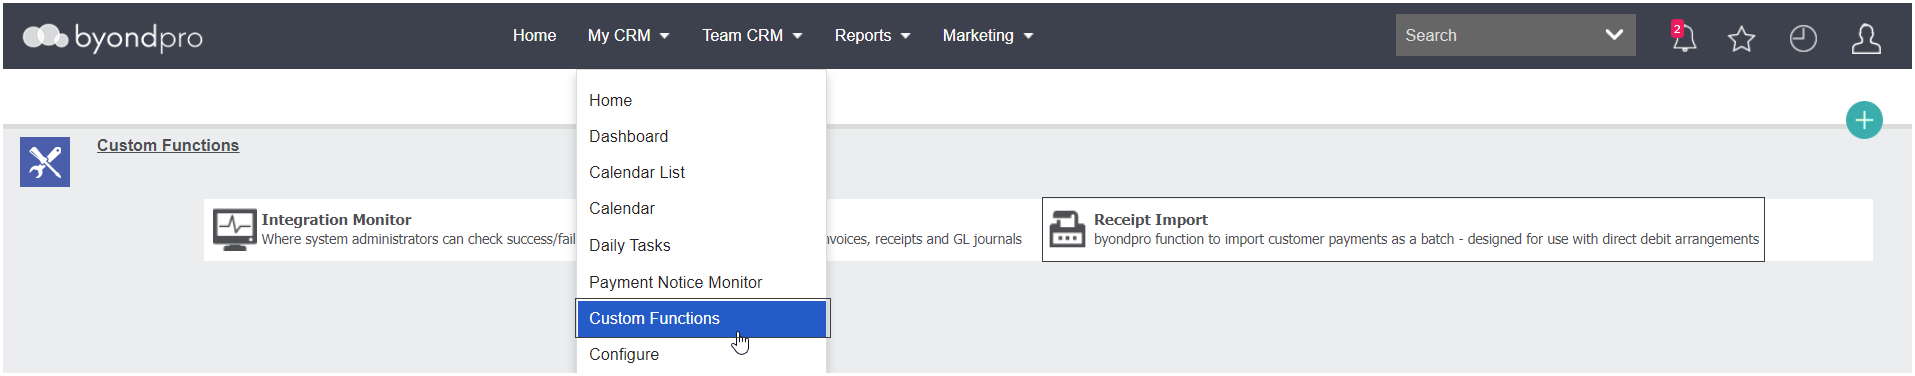Expand the Search dropdown chevron

(x=1613, y=35)
